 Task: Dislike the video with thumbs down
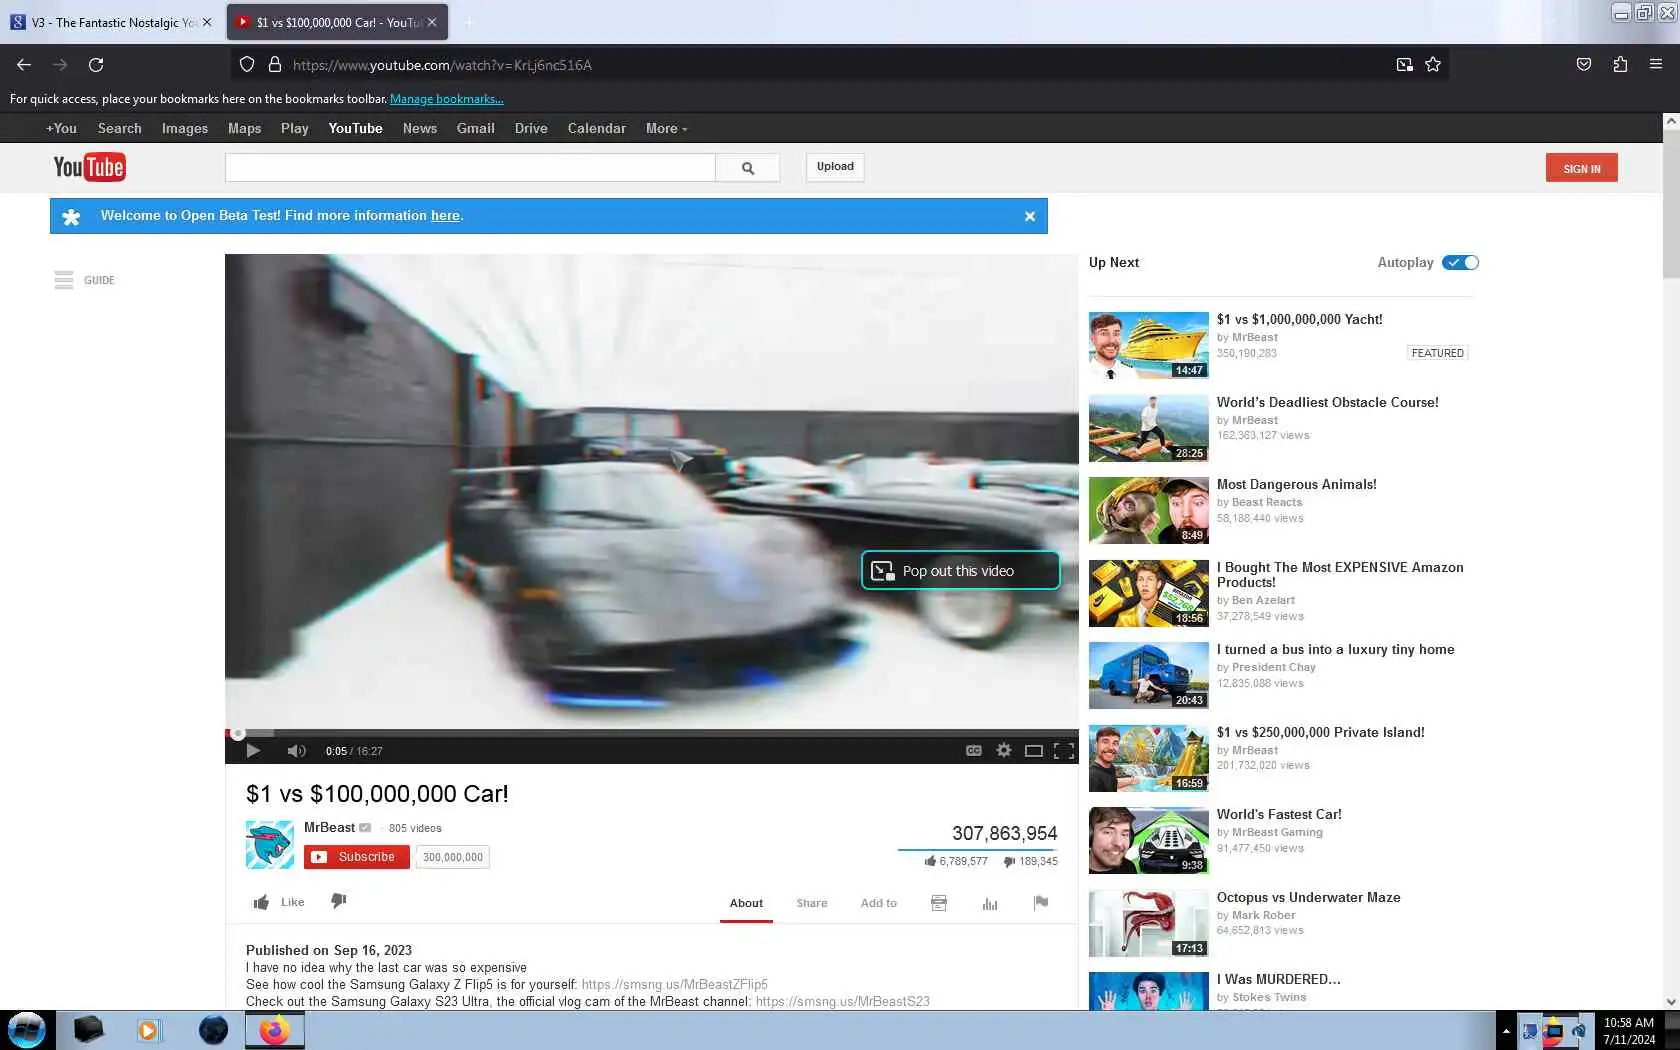coord(339,901)
